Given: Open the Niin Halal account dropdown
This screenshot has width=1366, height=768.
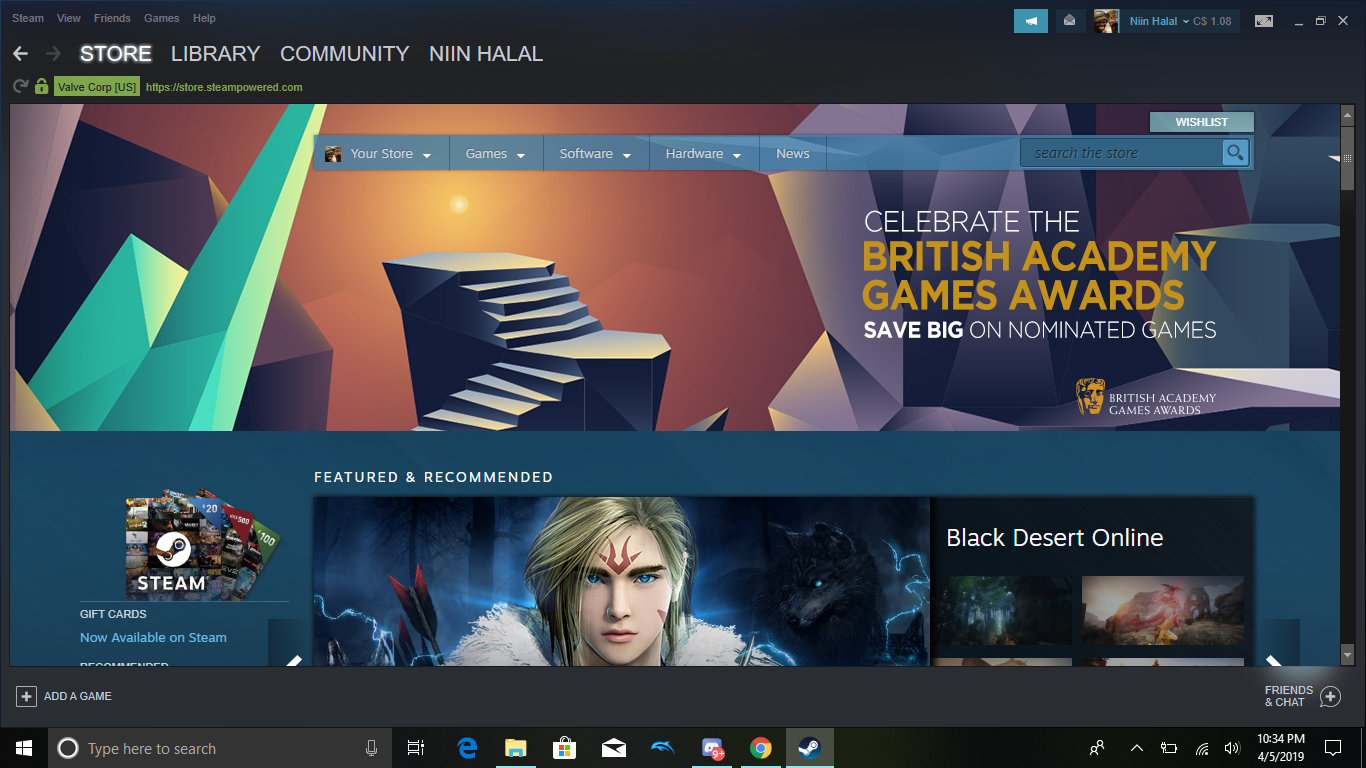Looking at the screenshot, I should [x=1160, y=21].
